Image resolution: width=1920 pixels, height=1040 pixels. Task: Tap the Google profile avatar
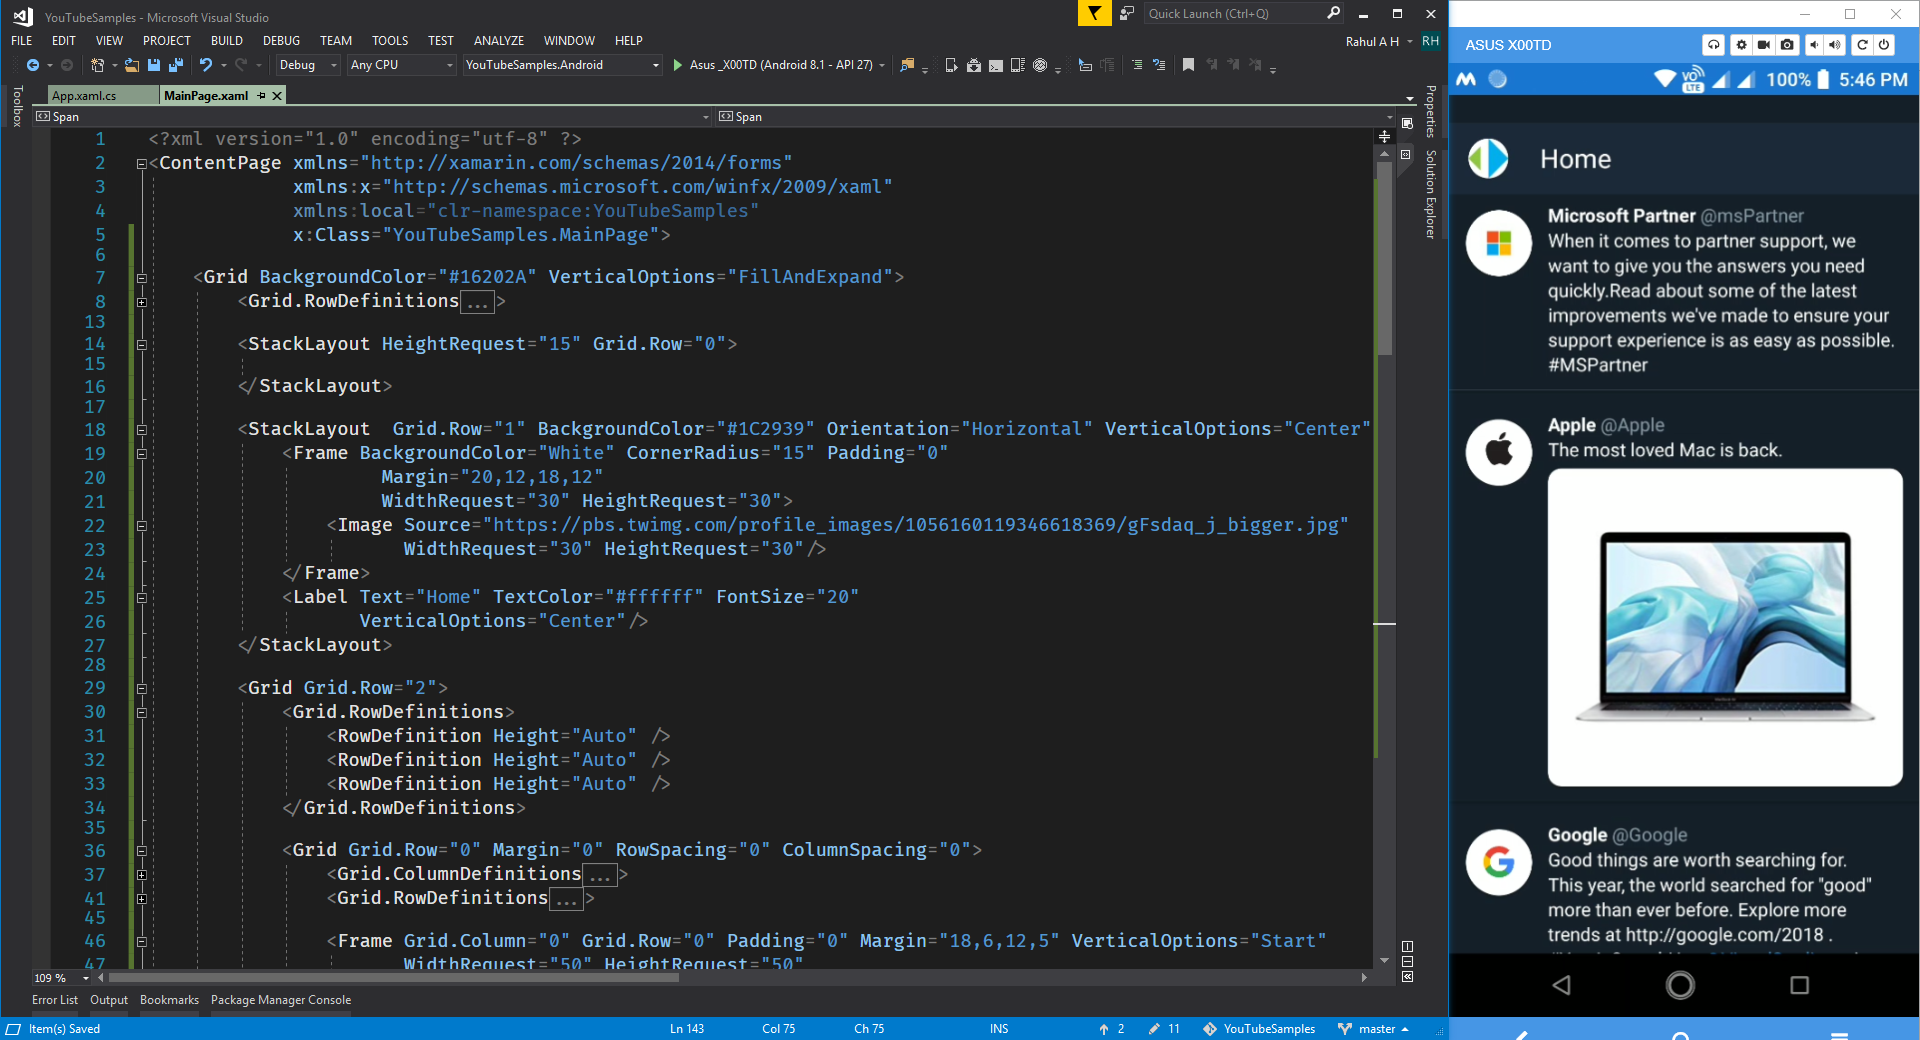(x=1498, y=861)
